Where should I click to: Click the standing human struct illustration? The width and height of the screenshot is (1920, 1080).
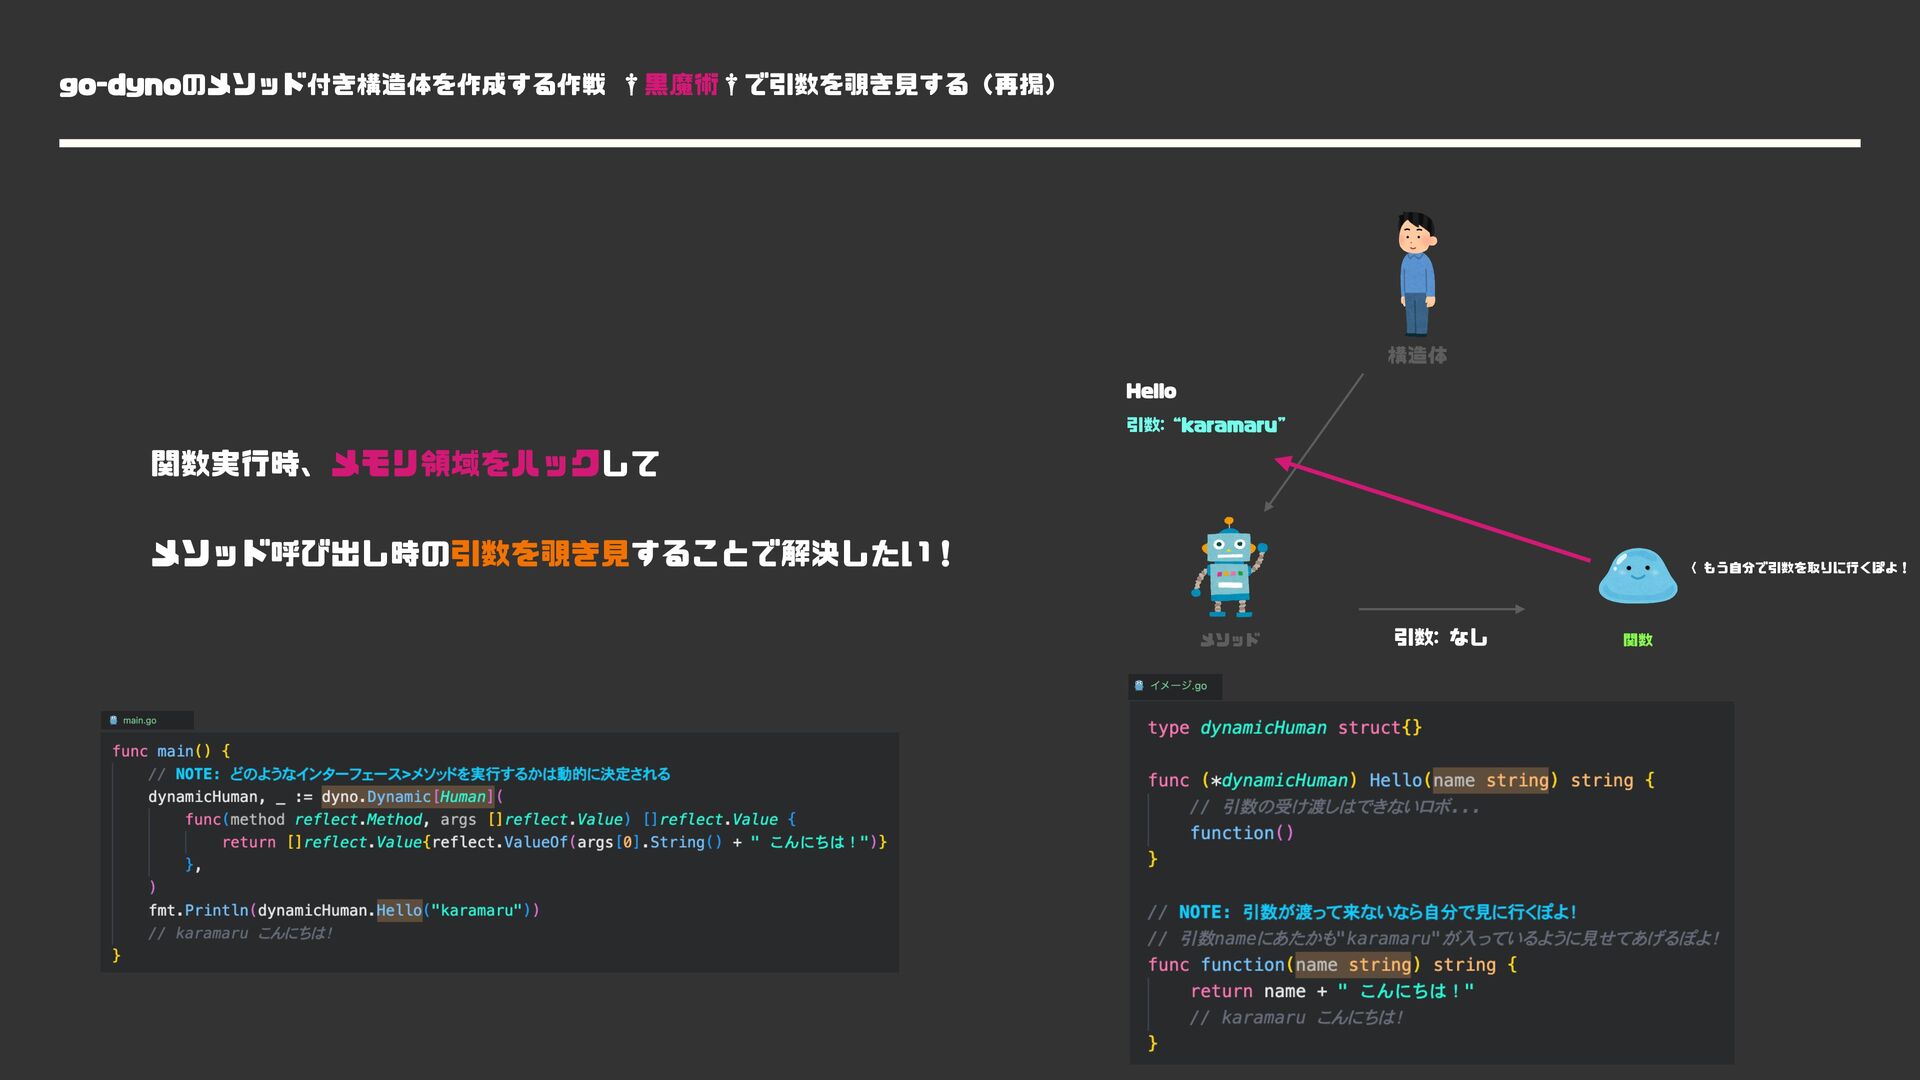pos(1416,273)
